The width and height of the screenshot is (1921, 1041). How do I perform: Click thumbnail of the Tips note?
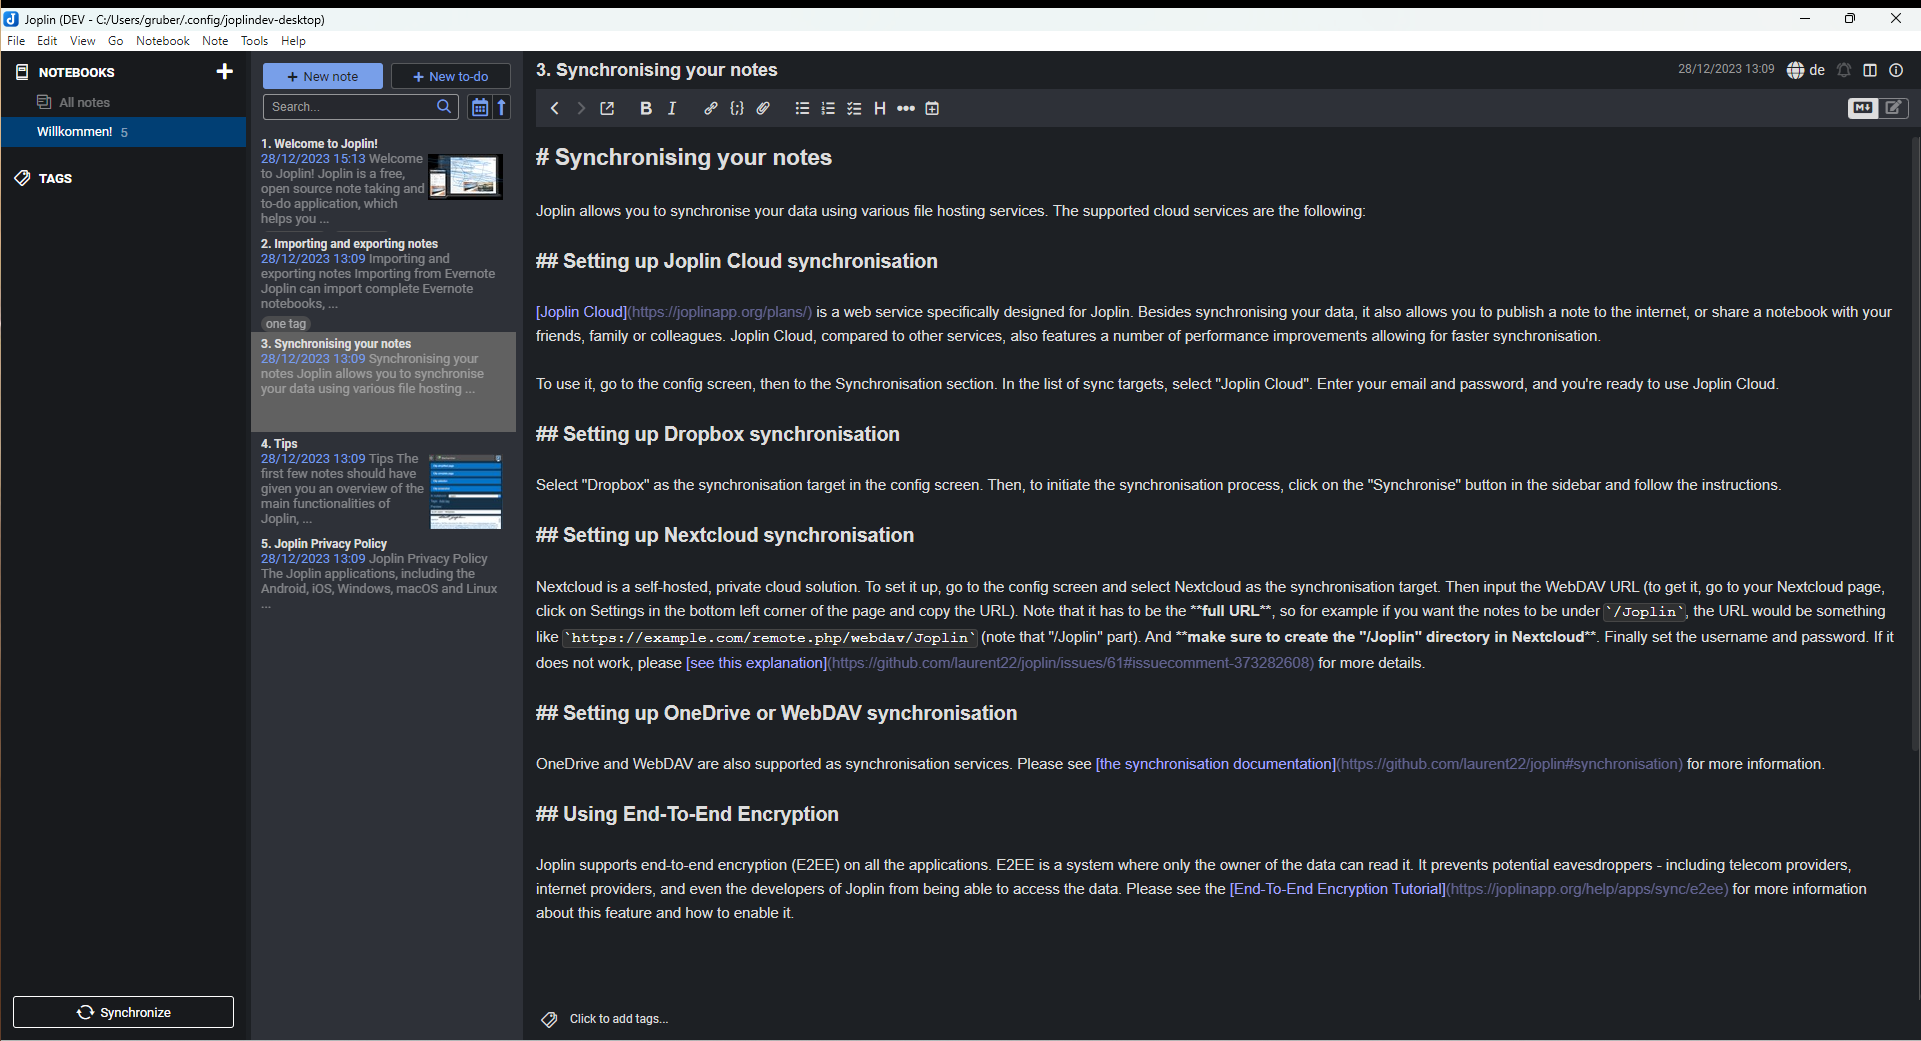(465, 492)
